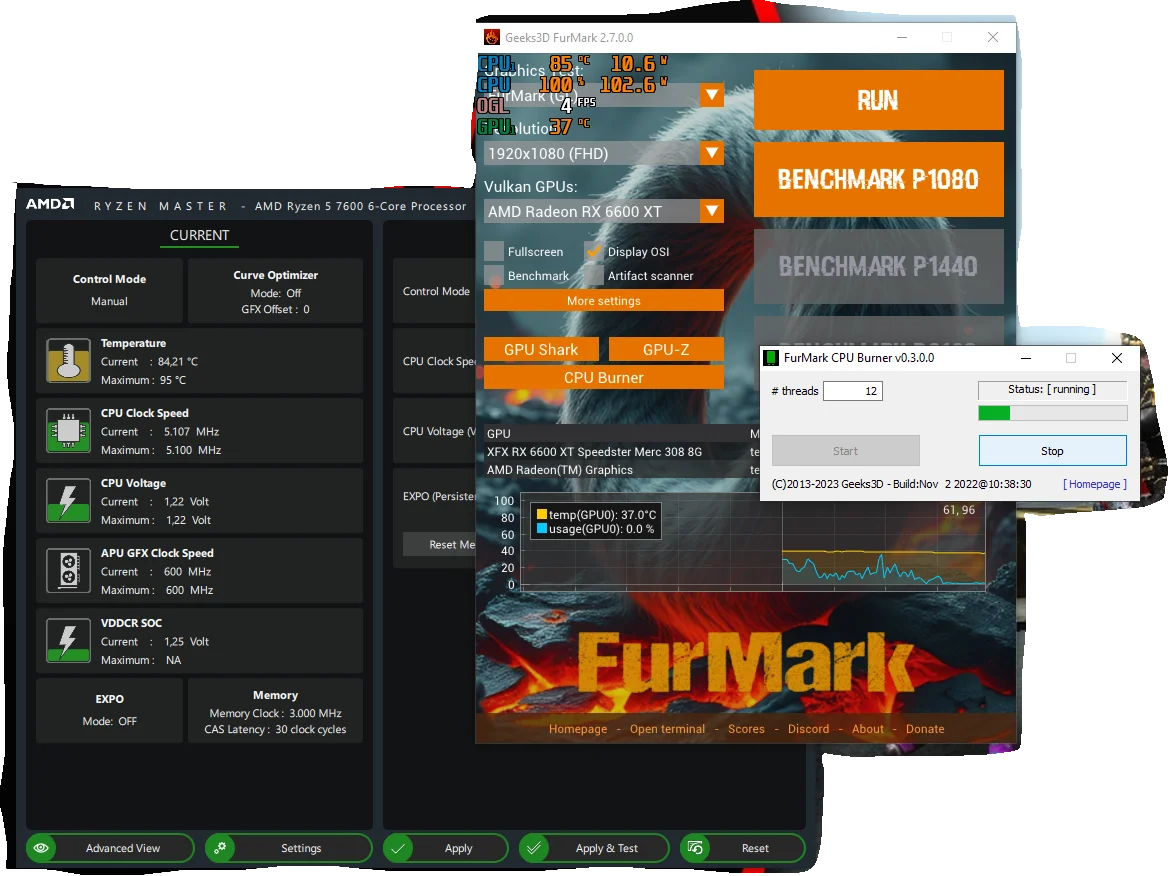Open the 1920x1080 (FHD) resolution dropdown
This screenshot has height=876, width=1168.
pos(712,153)
